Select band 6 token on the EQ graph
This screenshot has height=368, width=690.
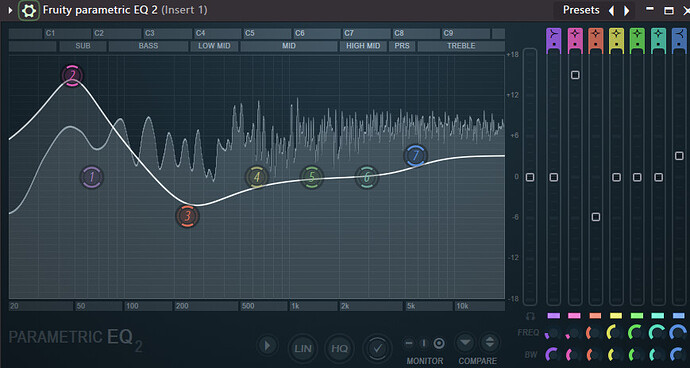pyautogui.click(x=367, y=177)
